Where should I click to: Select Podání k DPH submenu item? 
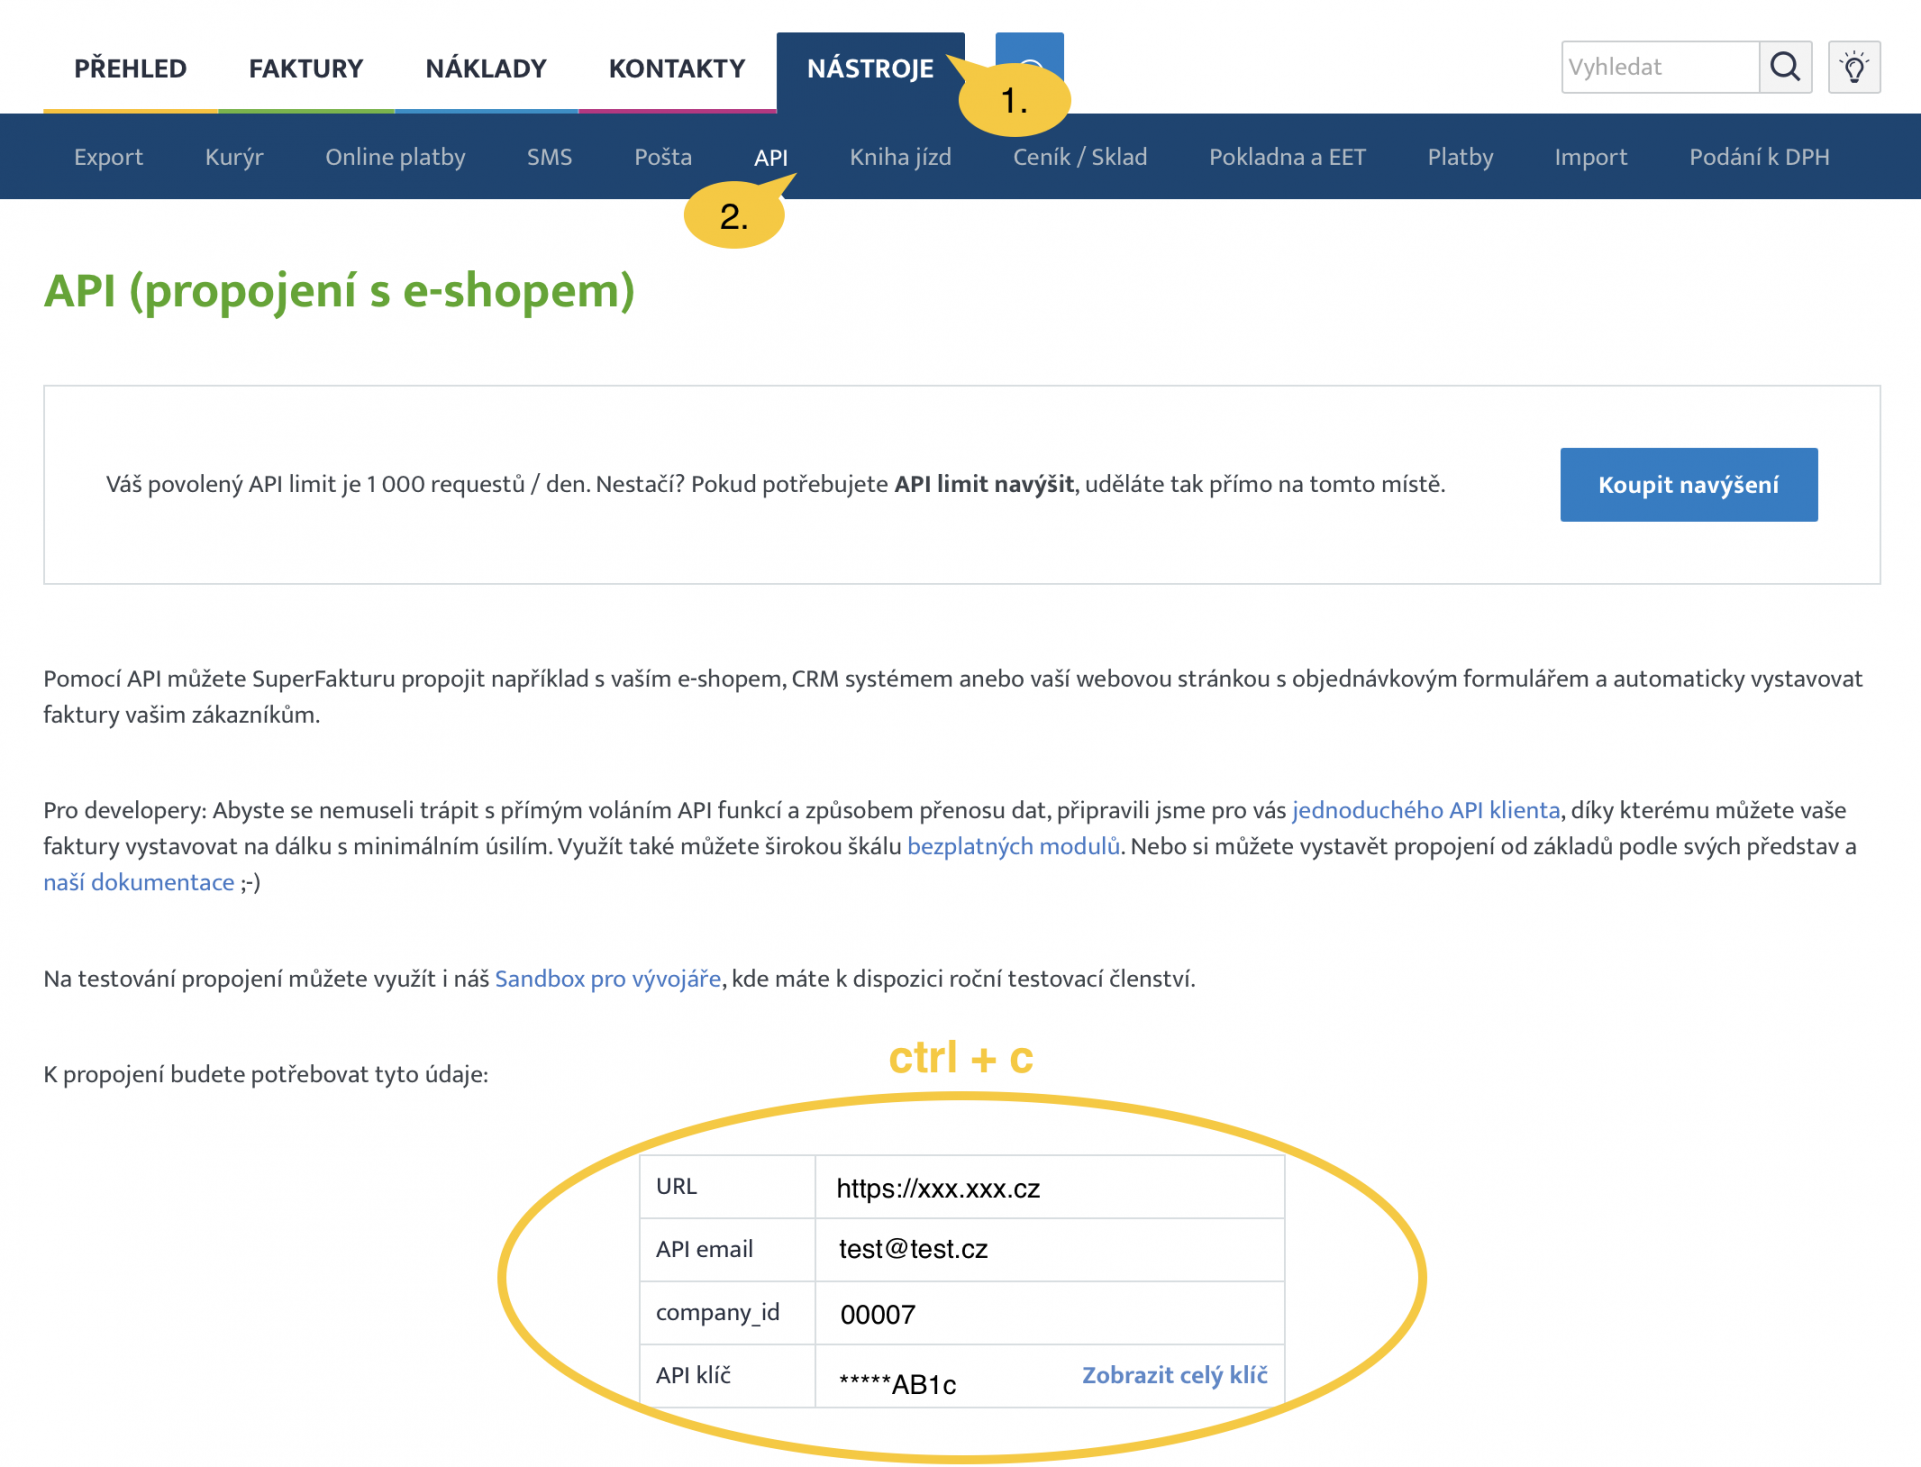point(1759,157)
